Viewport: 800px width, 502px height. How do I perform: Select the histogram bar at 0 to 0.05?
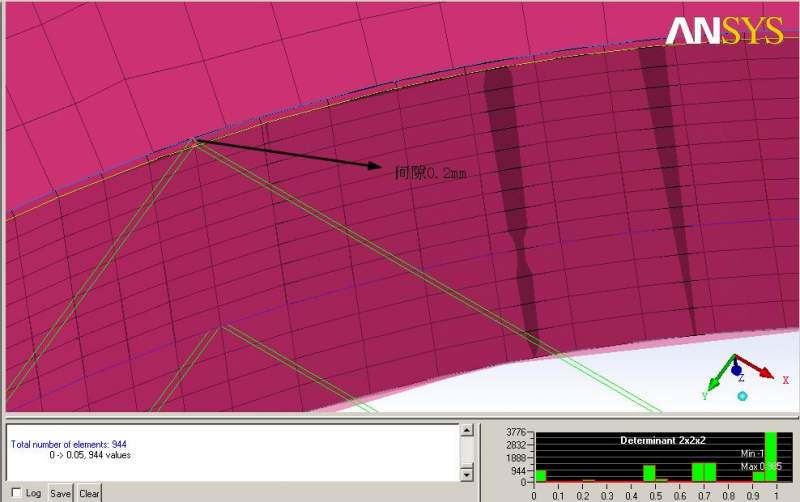click(540, 475)
